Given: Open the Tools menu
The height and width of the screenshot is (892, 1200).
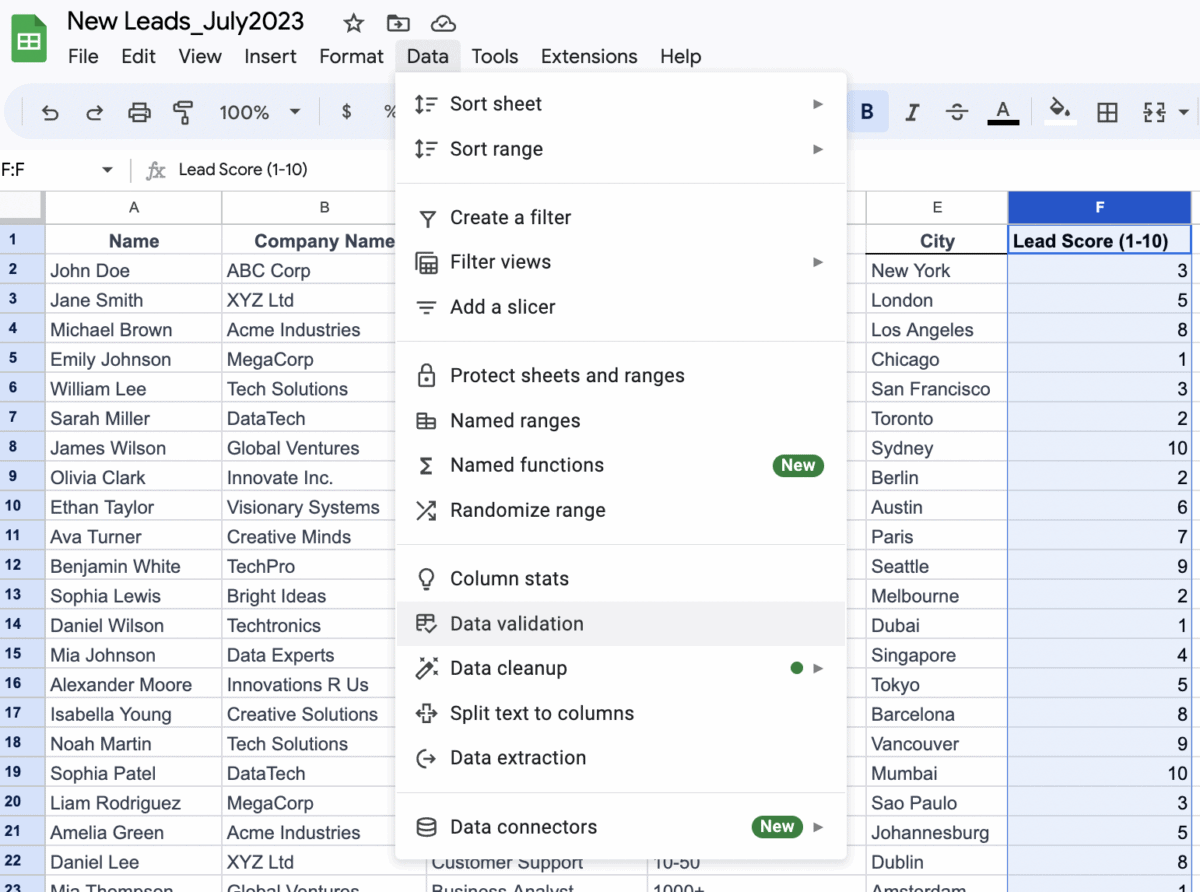Looking at the screenshot, I should tap(495, 56).
